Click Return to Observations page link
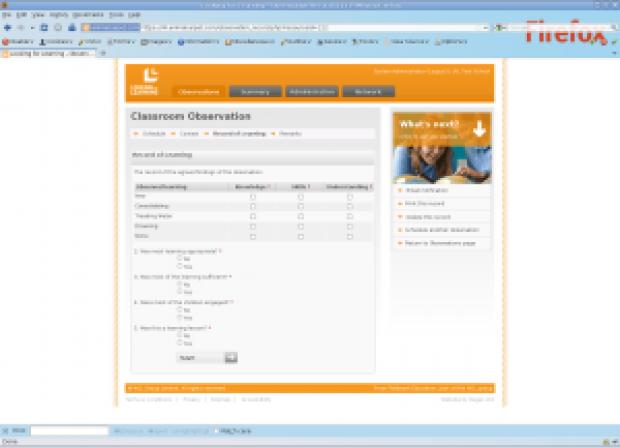The width and height of the screenshot is (620, 447). 440,243
